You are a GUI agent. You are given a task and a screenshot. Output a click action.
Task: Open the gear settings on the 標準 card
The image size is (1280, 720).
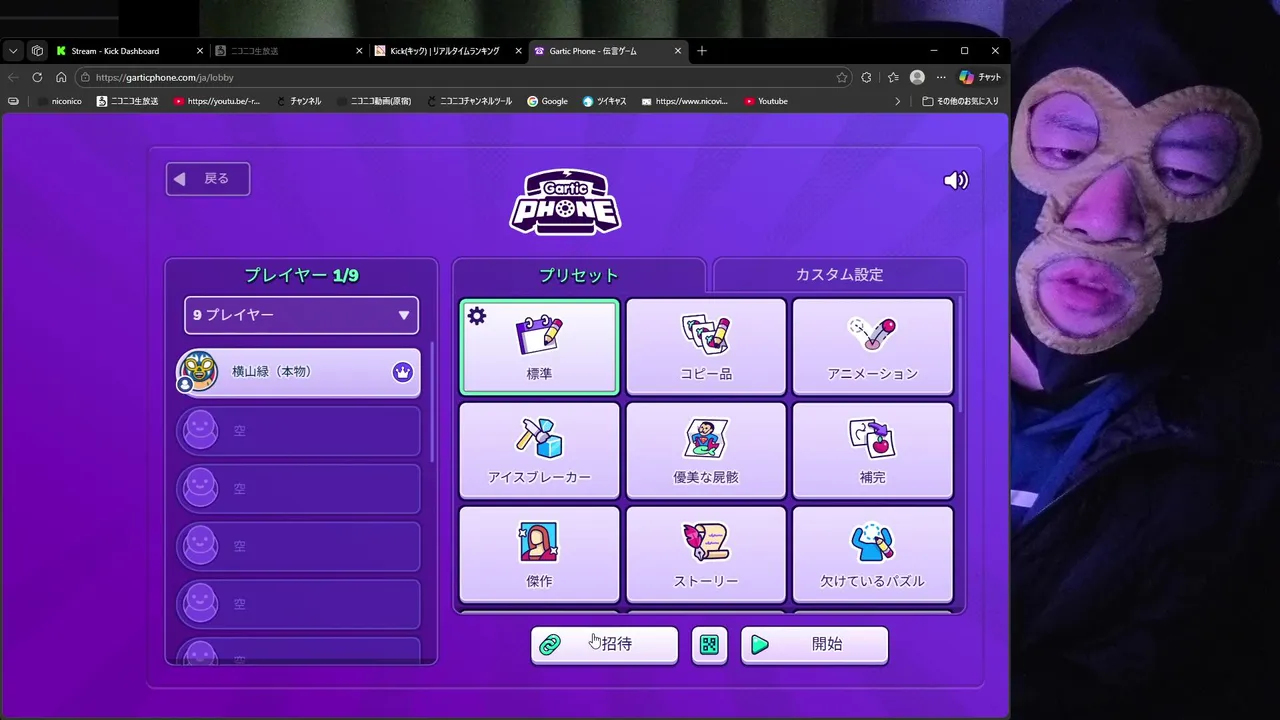point(477,316)
